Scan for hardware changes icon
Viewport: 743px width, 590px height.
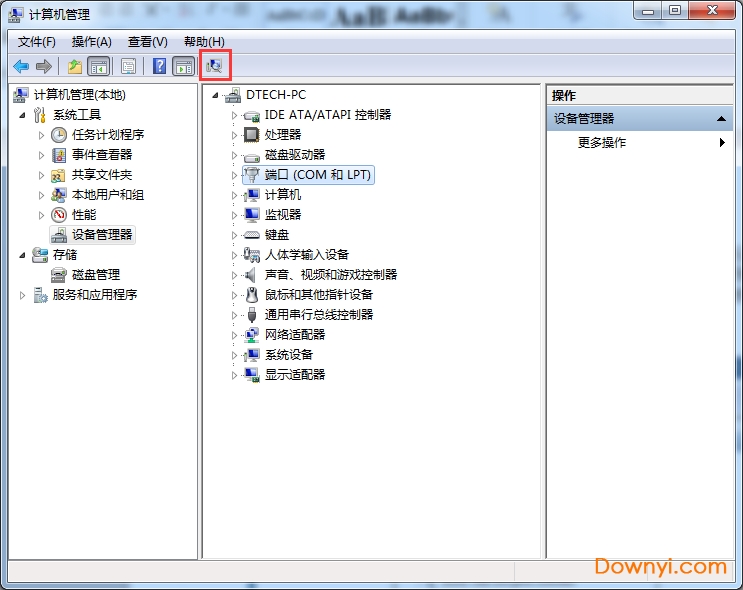point(215,66)
